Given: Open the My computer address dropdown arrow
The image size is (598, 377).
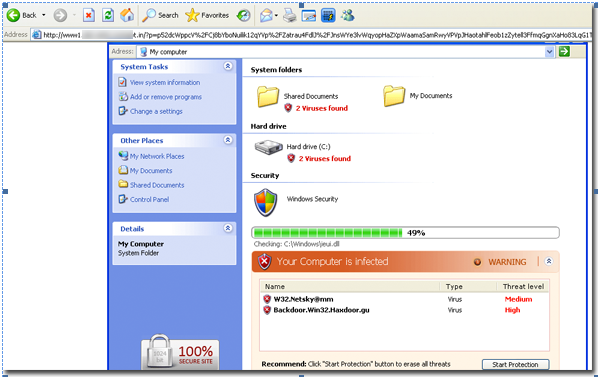Looking at the screenshot, I should [x=549, y=52].
